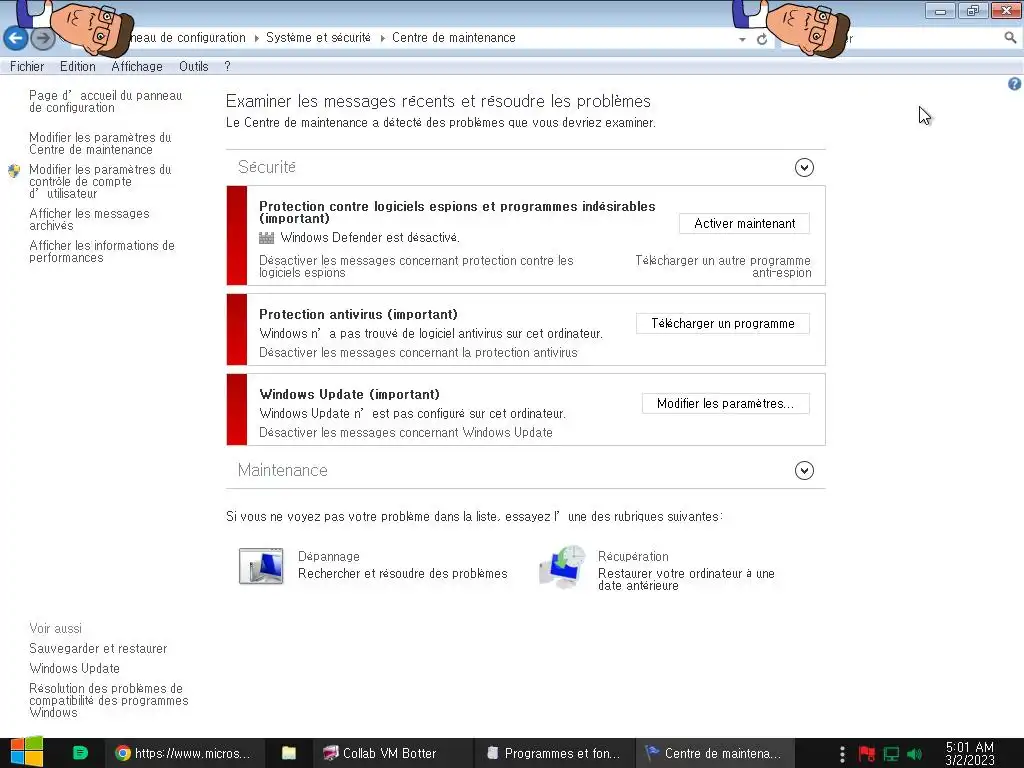
Task: Open the Récupération link
Action: click(x=633, y=556)
